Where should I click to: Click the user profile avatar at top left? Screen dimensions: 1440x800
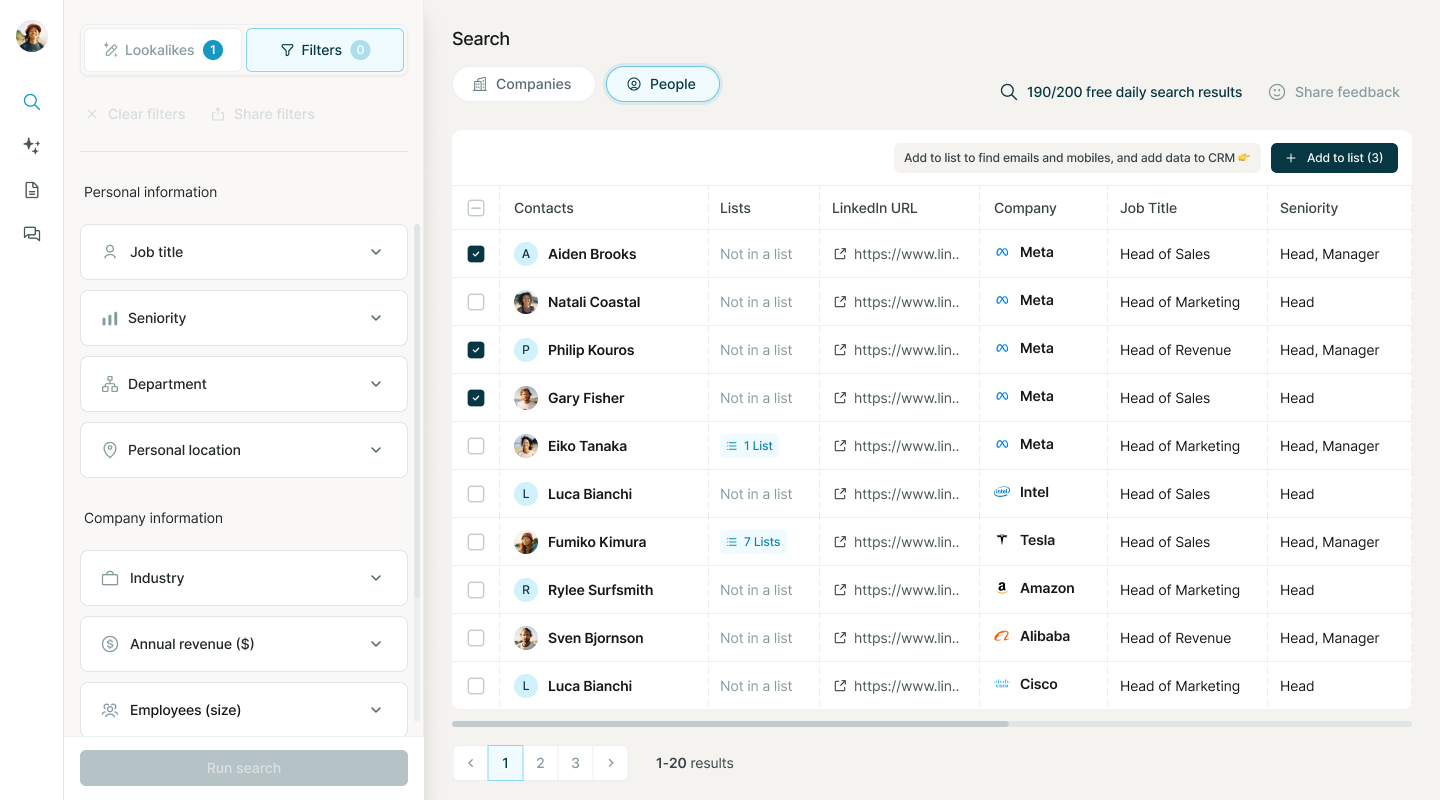coord(32,37)
